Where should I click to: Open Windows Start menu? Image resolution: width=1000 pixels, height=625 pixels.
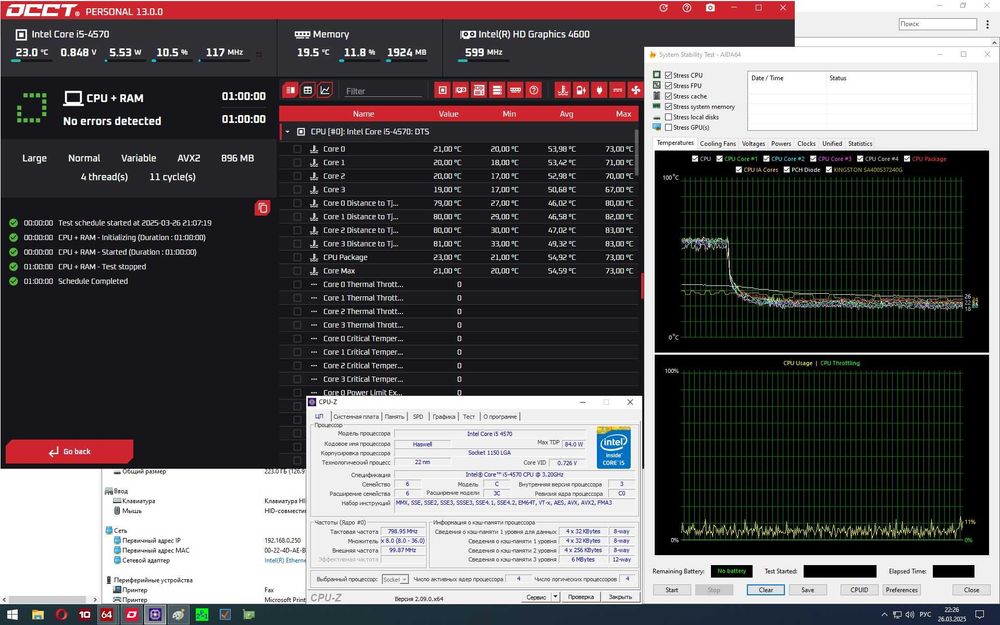[x=12, y=615]
